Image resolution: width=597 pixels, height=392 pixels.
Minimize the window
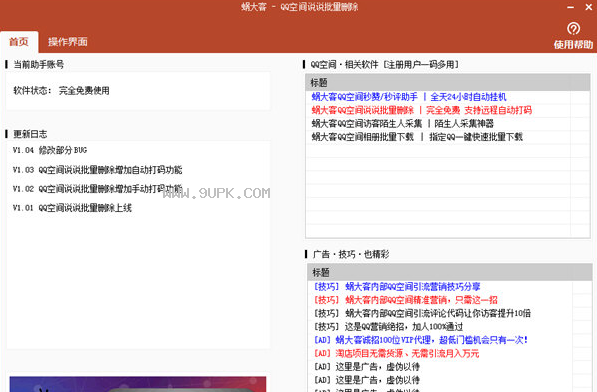[x=570, y=7]
